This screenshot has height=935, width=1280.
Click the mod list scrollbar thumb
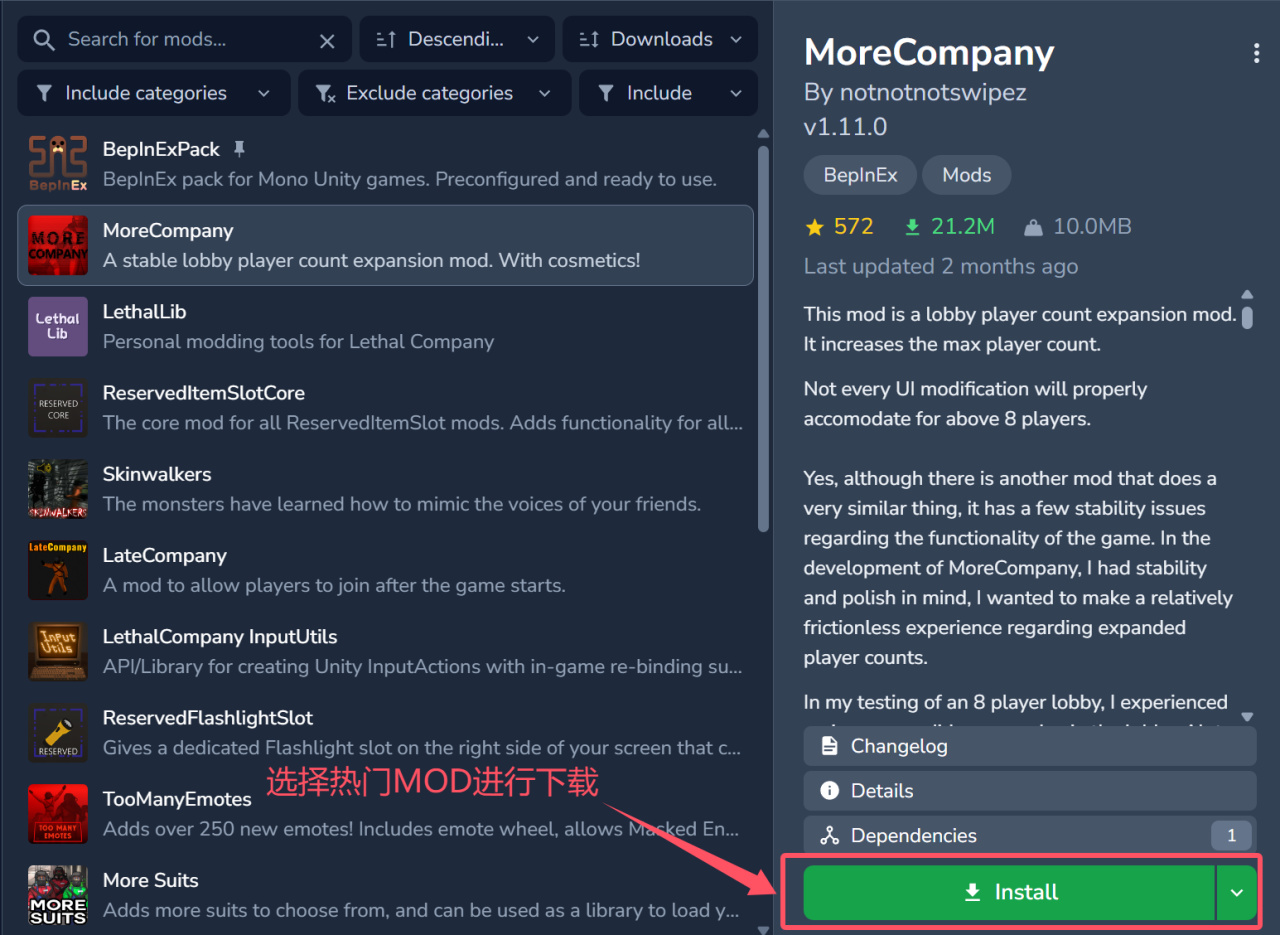pyautogui.click(x=764, y=338)
